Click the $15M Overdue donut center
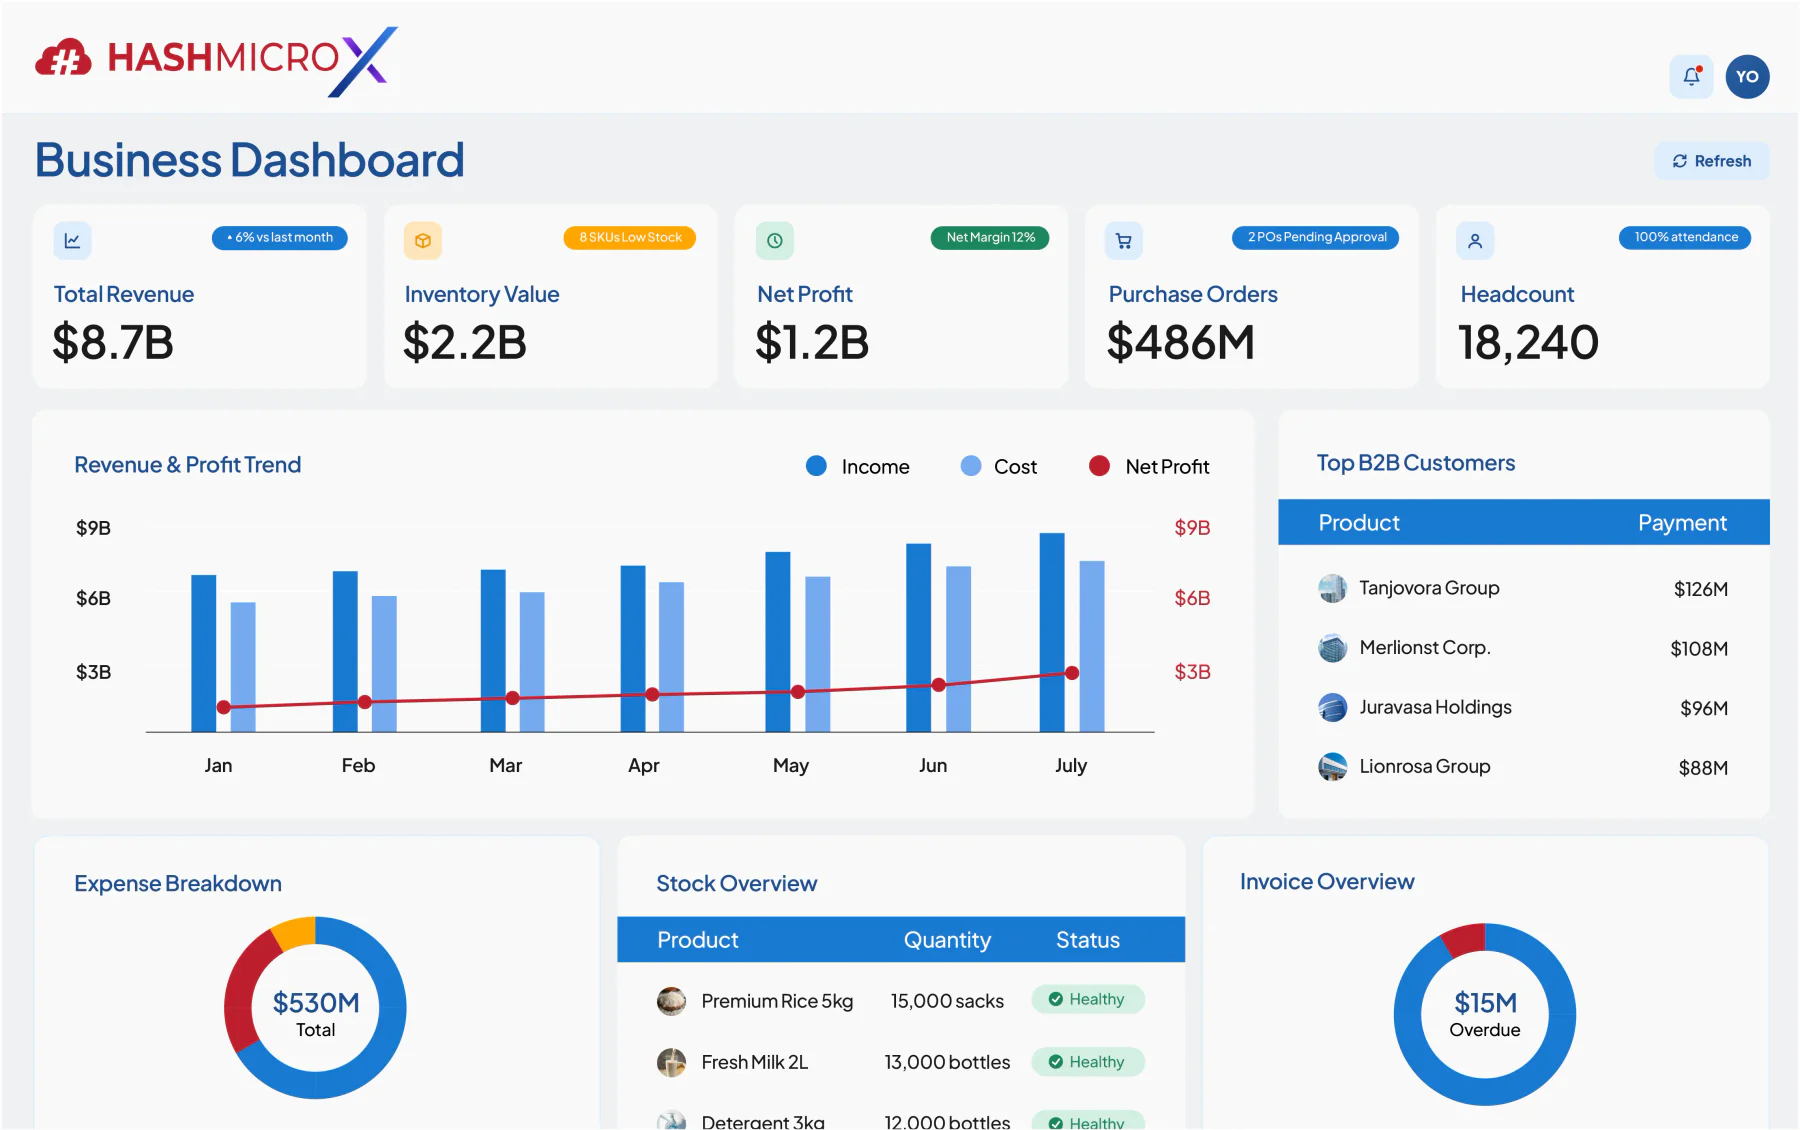Viewport: 1800px width, 1130px height. tap(1485, 1014)
